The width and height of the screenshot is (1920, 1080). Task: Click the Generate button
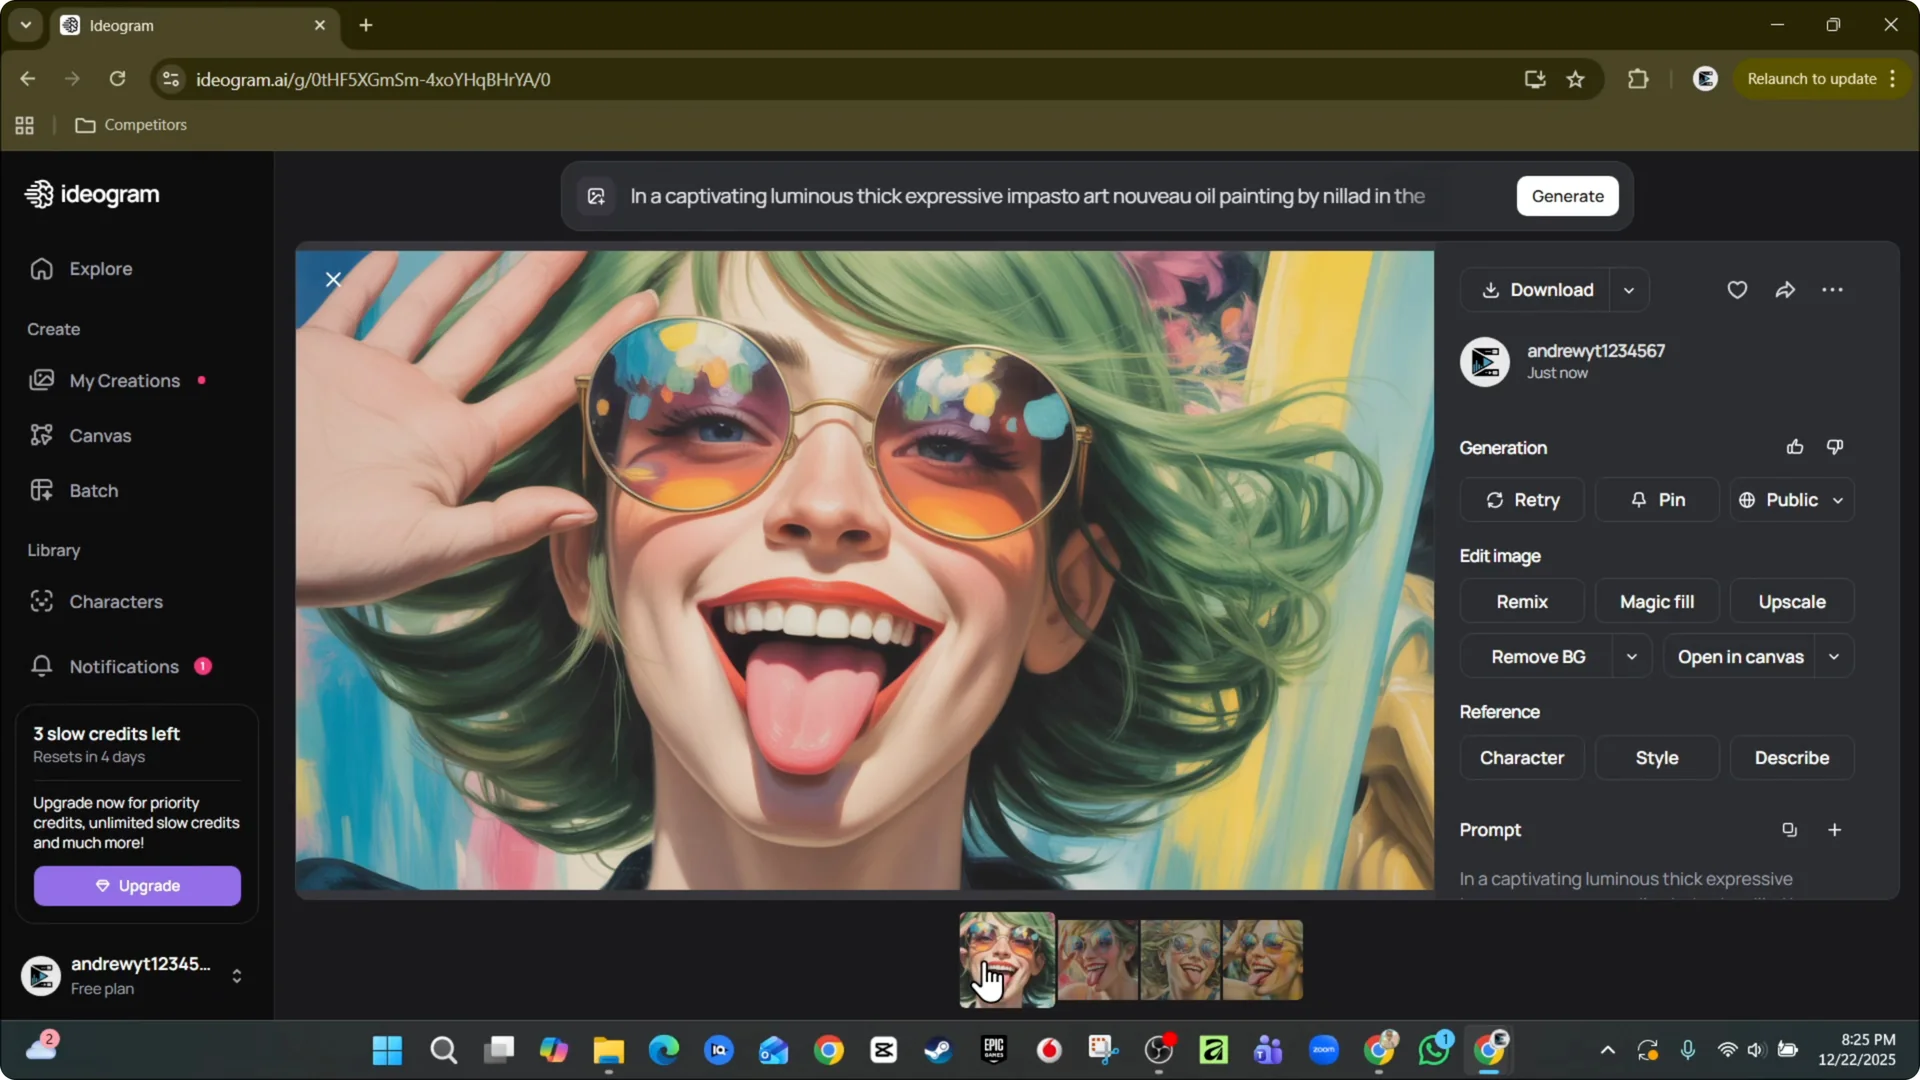(x=1567, y=196)
